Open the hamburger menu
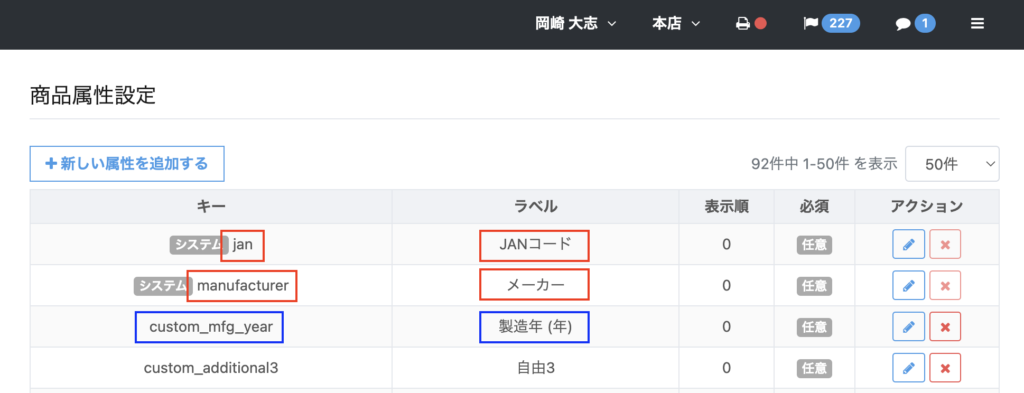The image size is (1024, 393). click(x=977, y=24)
